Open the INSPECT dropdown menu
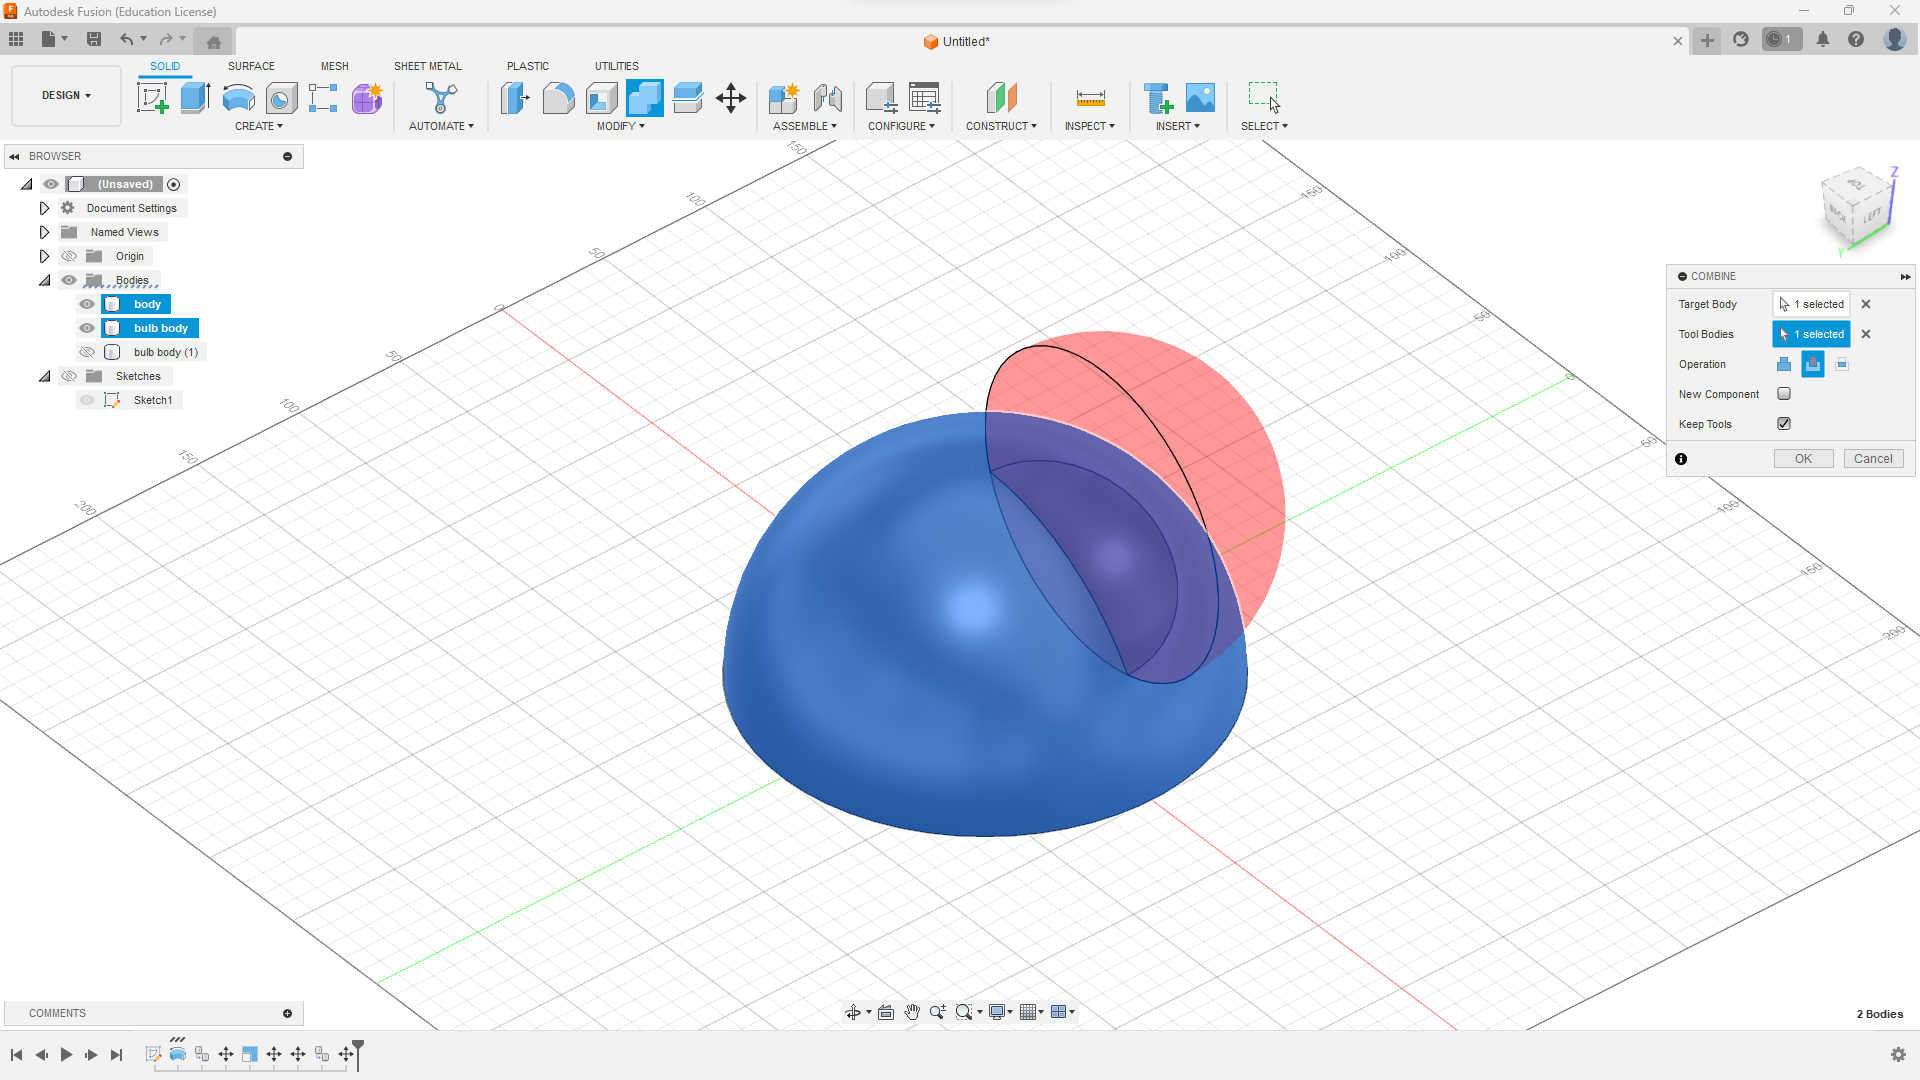Viewport: 1920px width, 1080px height. tap(1090, 126)
